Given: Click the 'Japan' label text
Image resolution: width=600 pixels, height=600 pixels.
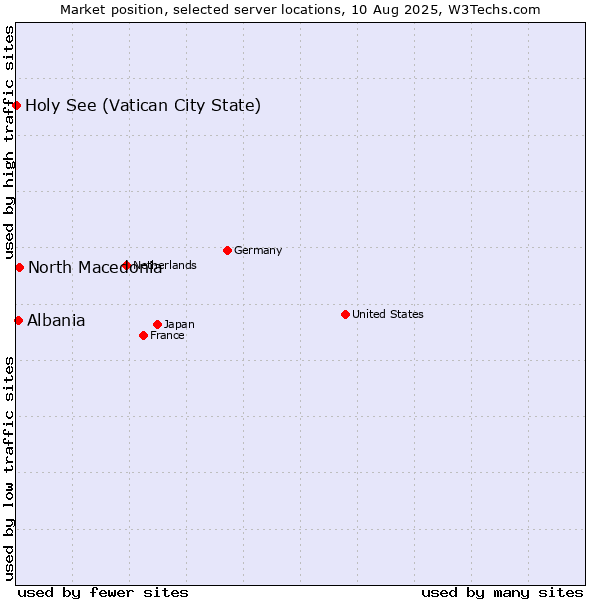Looking at the screenshot, I should click(x=179, y=324).
